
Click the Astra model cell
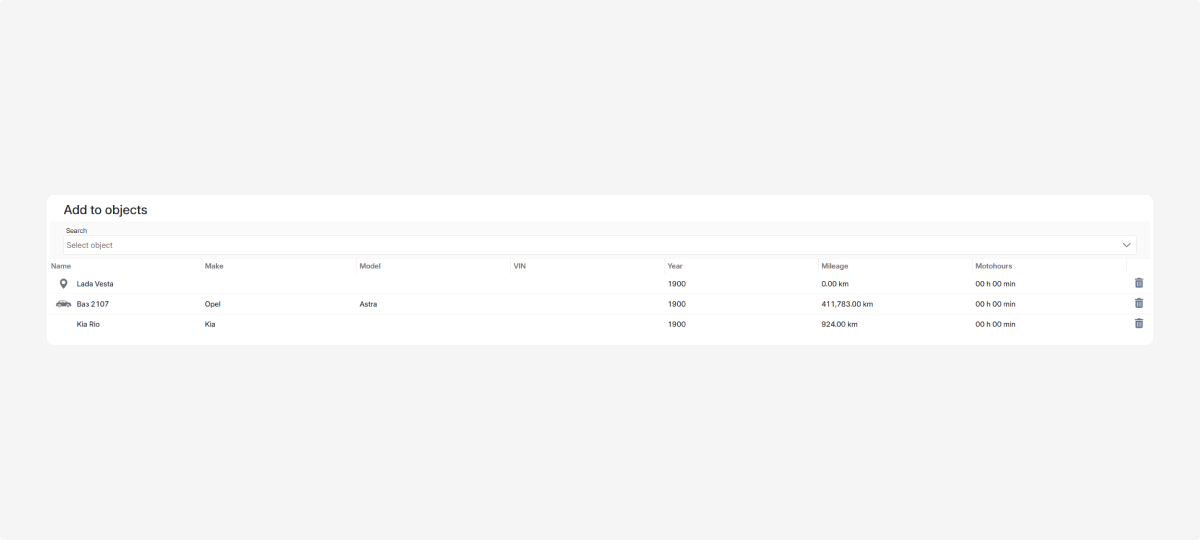pyautogui.click(x=368, y=304)
